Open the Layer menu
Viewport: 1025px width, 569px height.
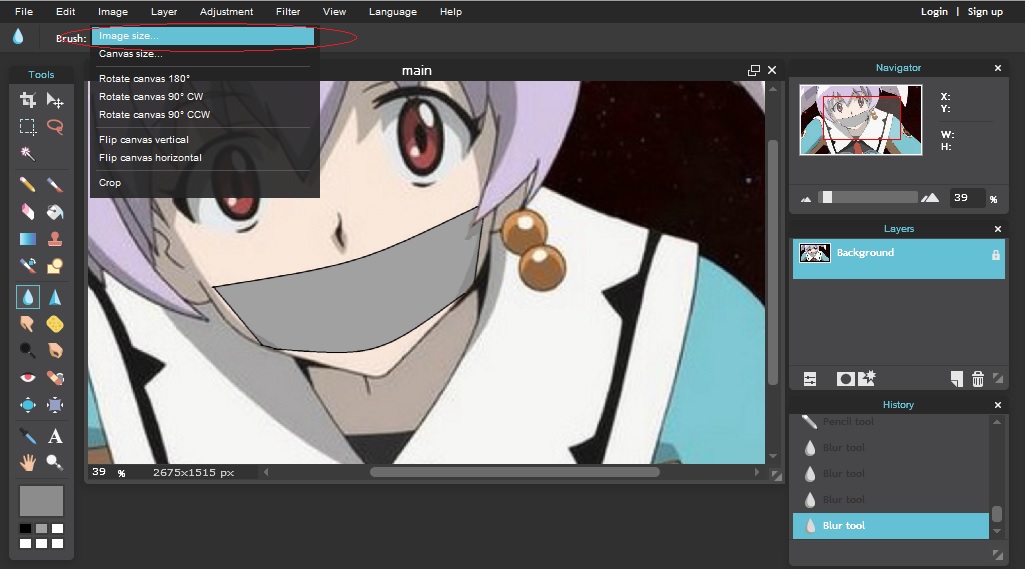click(x=163, y=11)
